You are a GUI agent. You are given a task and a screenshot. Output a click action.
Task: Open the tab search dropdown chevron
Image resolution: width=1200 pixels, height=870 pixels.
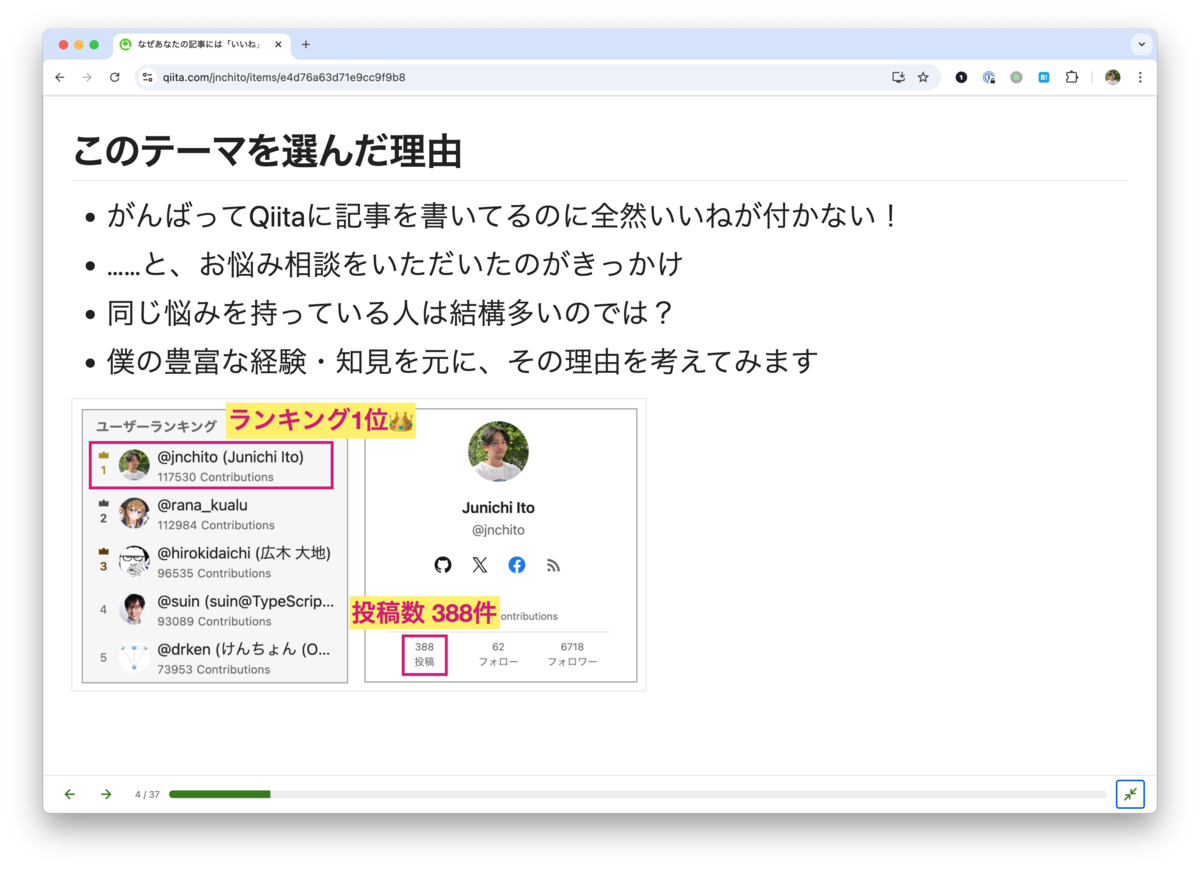pyautogui.click(x=1141, y=44)
